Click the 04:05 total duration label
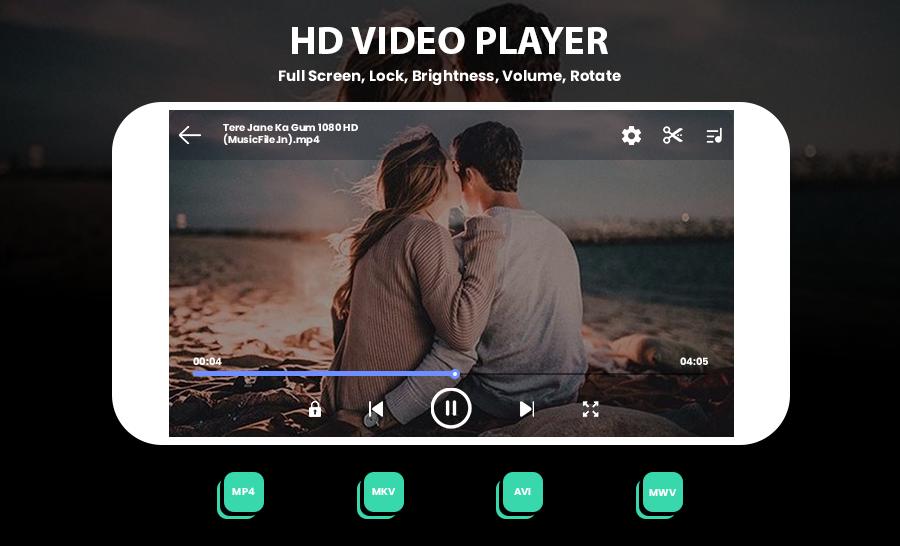900x546 pixels. (694, 362)
